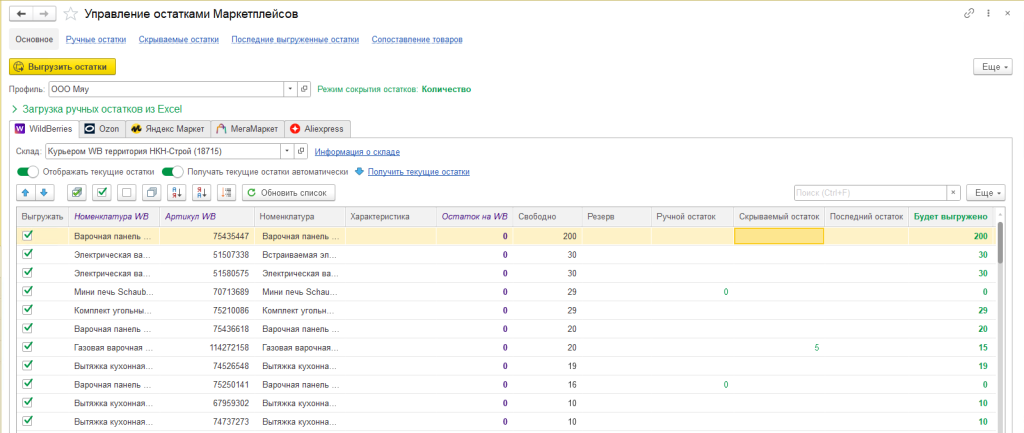
Task: Click Будет выгружено value 29
Action: [x=982, y=310]
